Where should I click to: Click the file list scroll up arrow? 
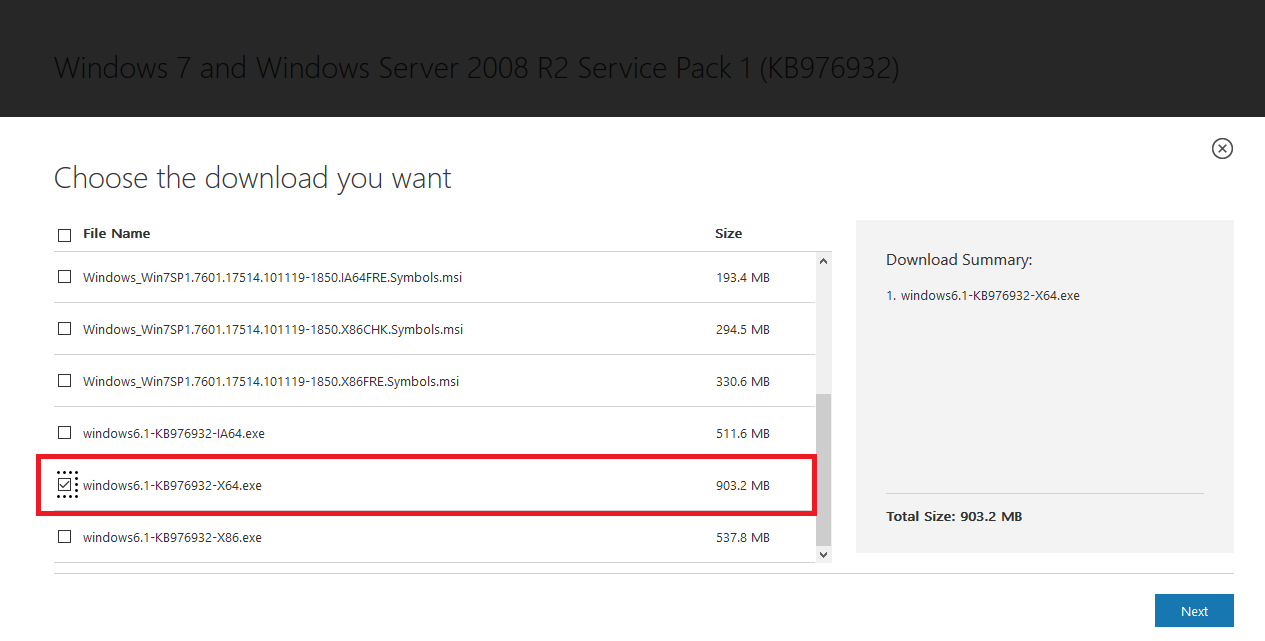[x=824, y=262]
